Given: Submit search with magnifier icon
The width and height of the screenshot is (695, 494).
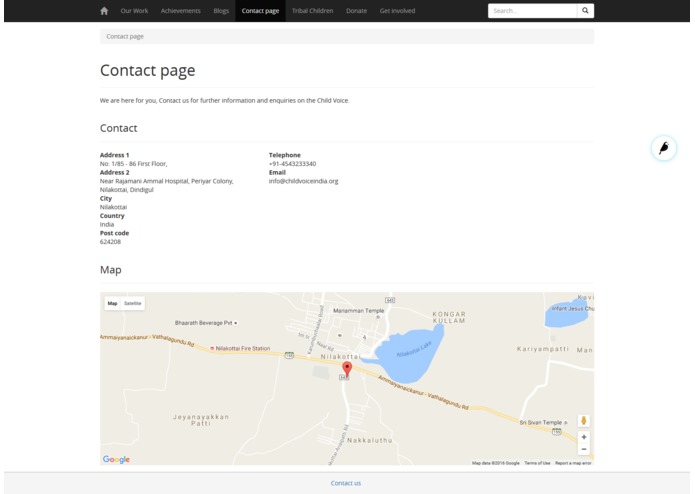Looking at the screenshot, I should [x=585, y=11].
